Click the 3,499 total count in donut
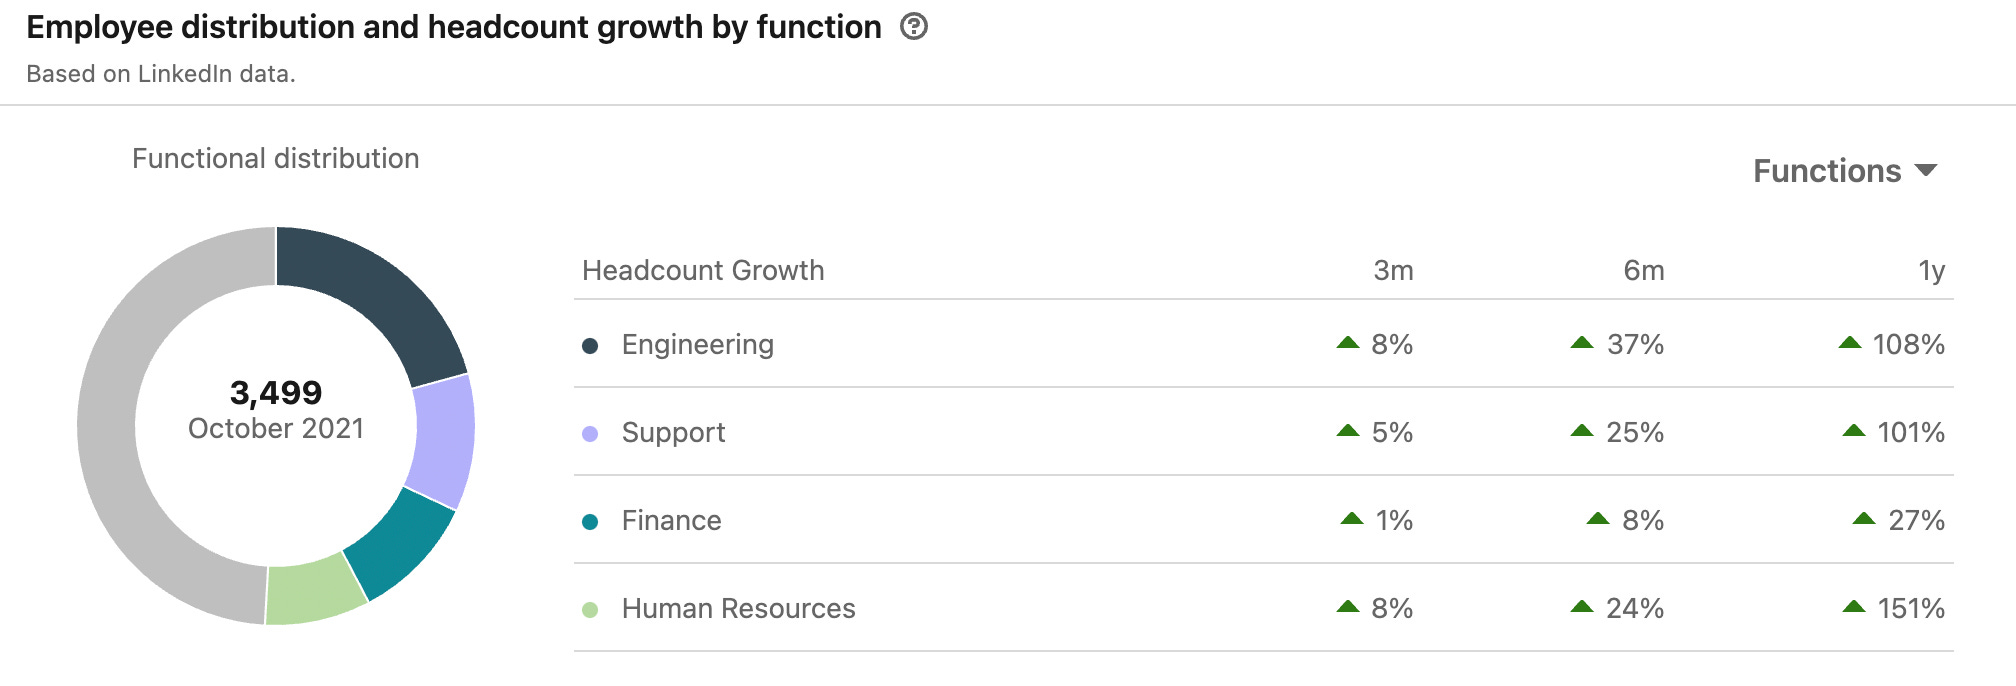 pyautogui.click(x=276, y=393)
